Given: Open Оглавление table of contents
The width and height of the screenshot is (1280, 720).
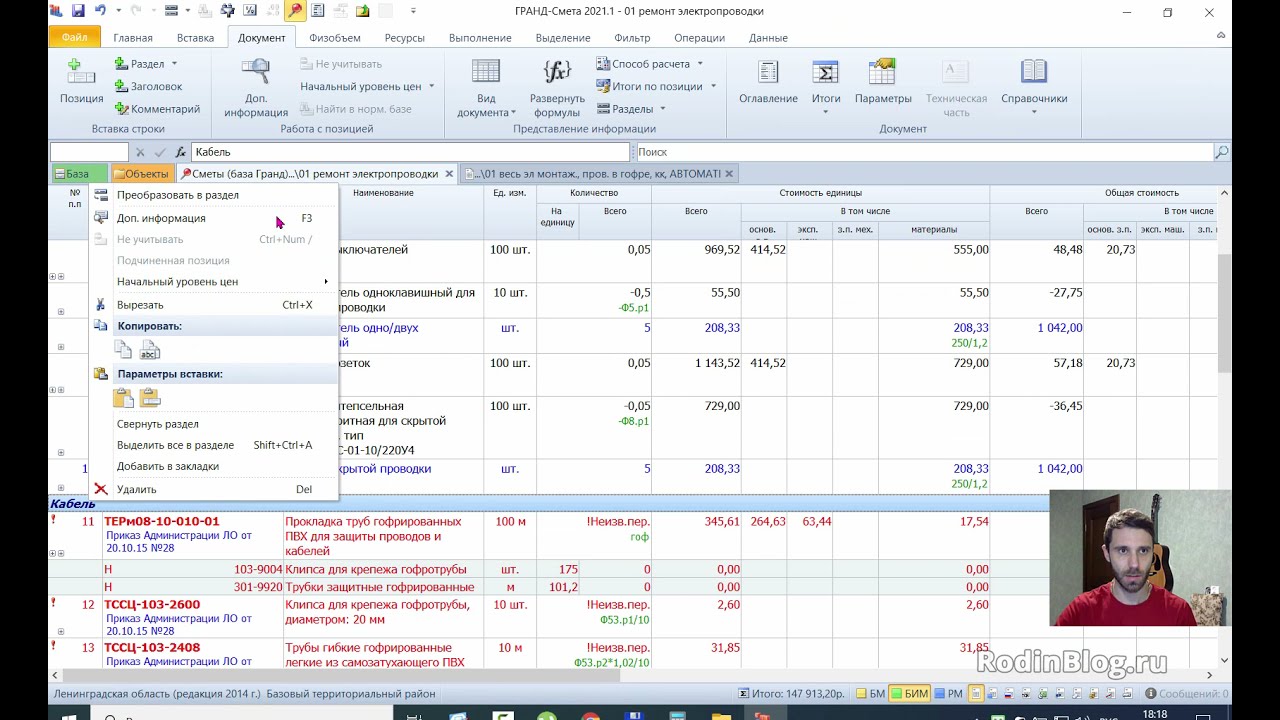Looking at the screenshot, I should tap(768, 81).
